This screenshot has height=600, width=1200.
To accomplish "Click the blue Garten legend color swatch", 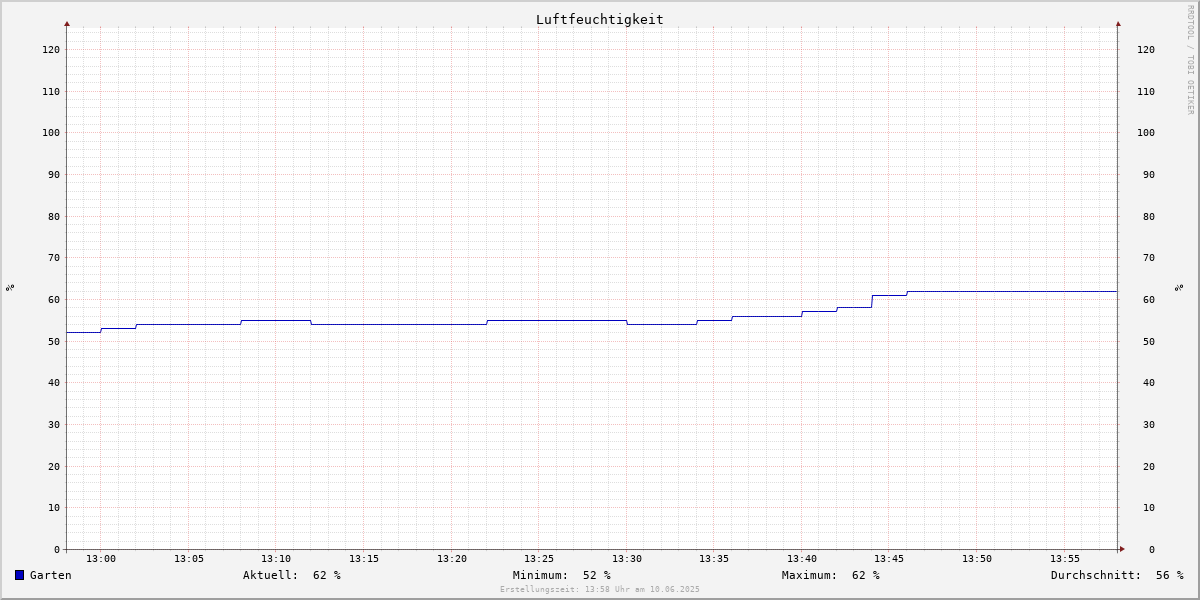I will 19,575.
